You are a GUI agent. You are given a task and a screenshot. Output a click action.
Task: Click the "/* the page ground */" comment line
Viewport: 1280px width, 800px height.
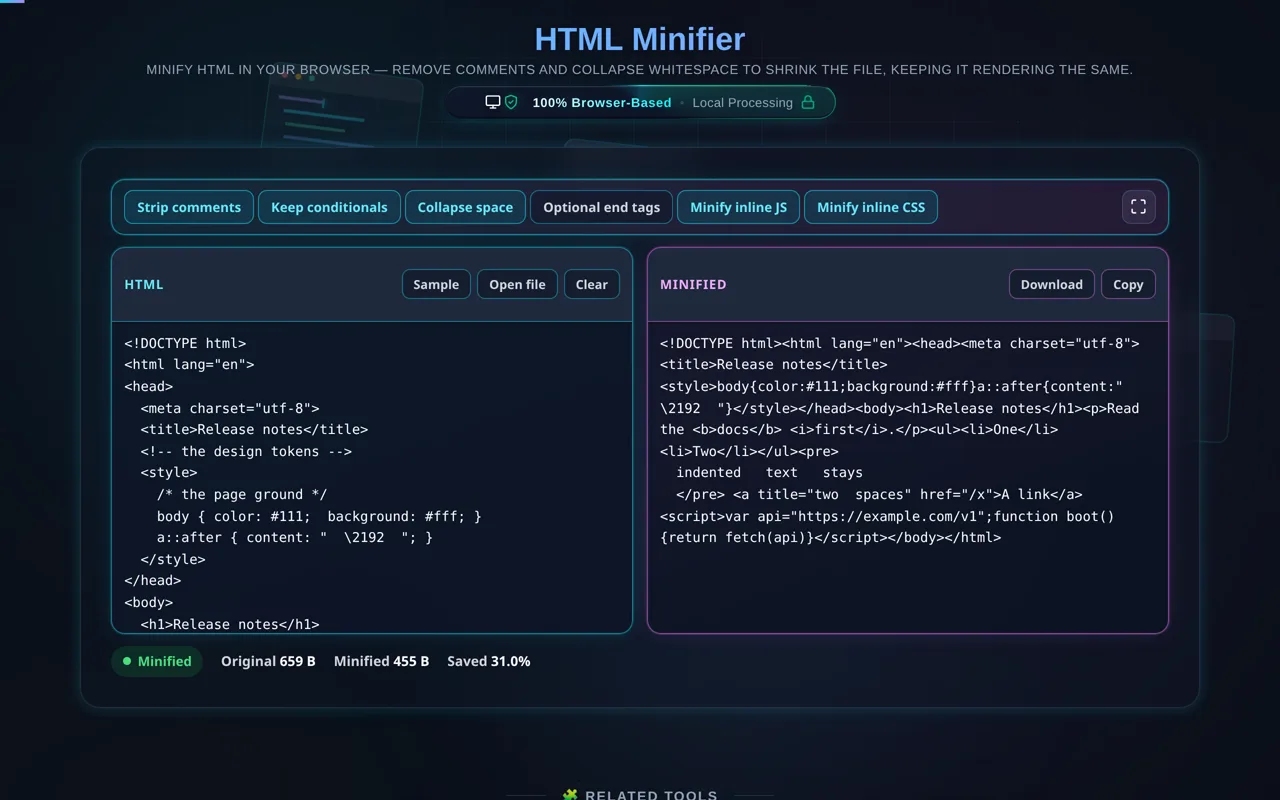click(x=242, y=494)
